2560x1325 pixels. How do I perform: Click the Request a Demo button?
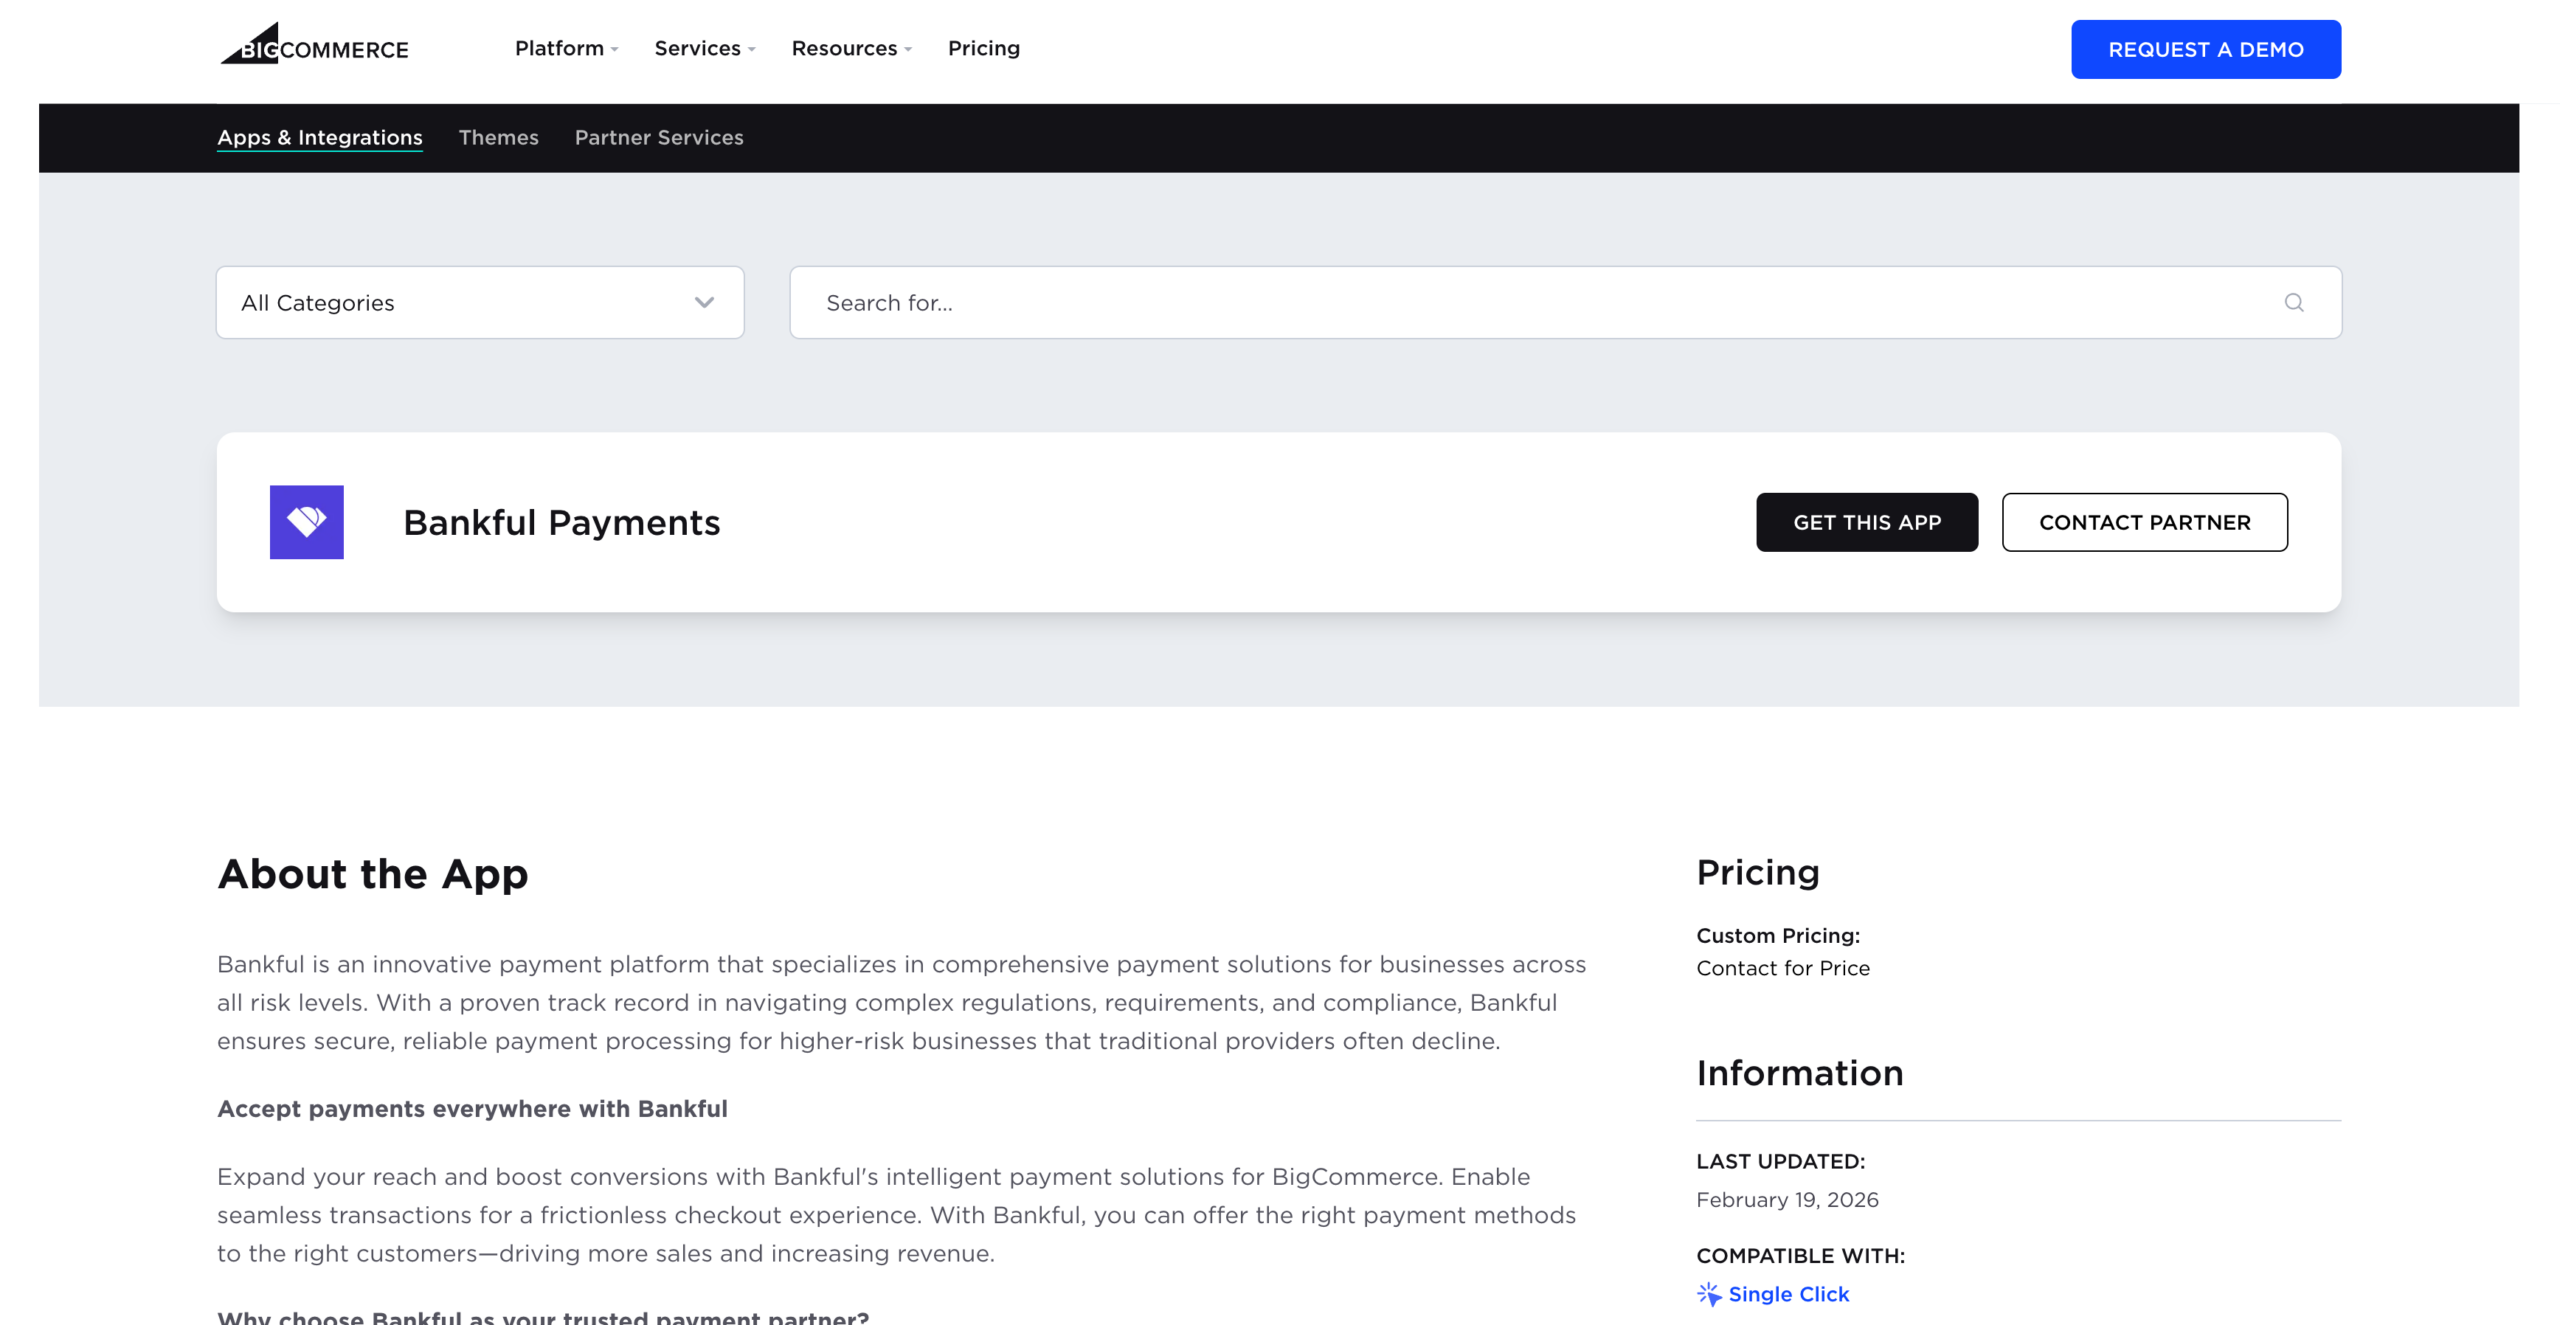(2205, 49)
